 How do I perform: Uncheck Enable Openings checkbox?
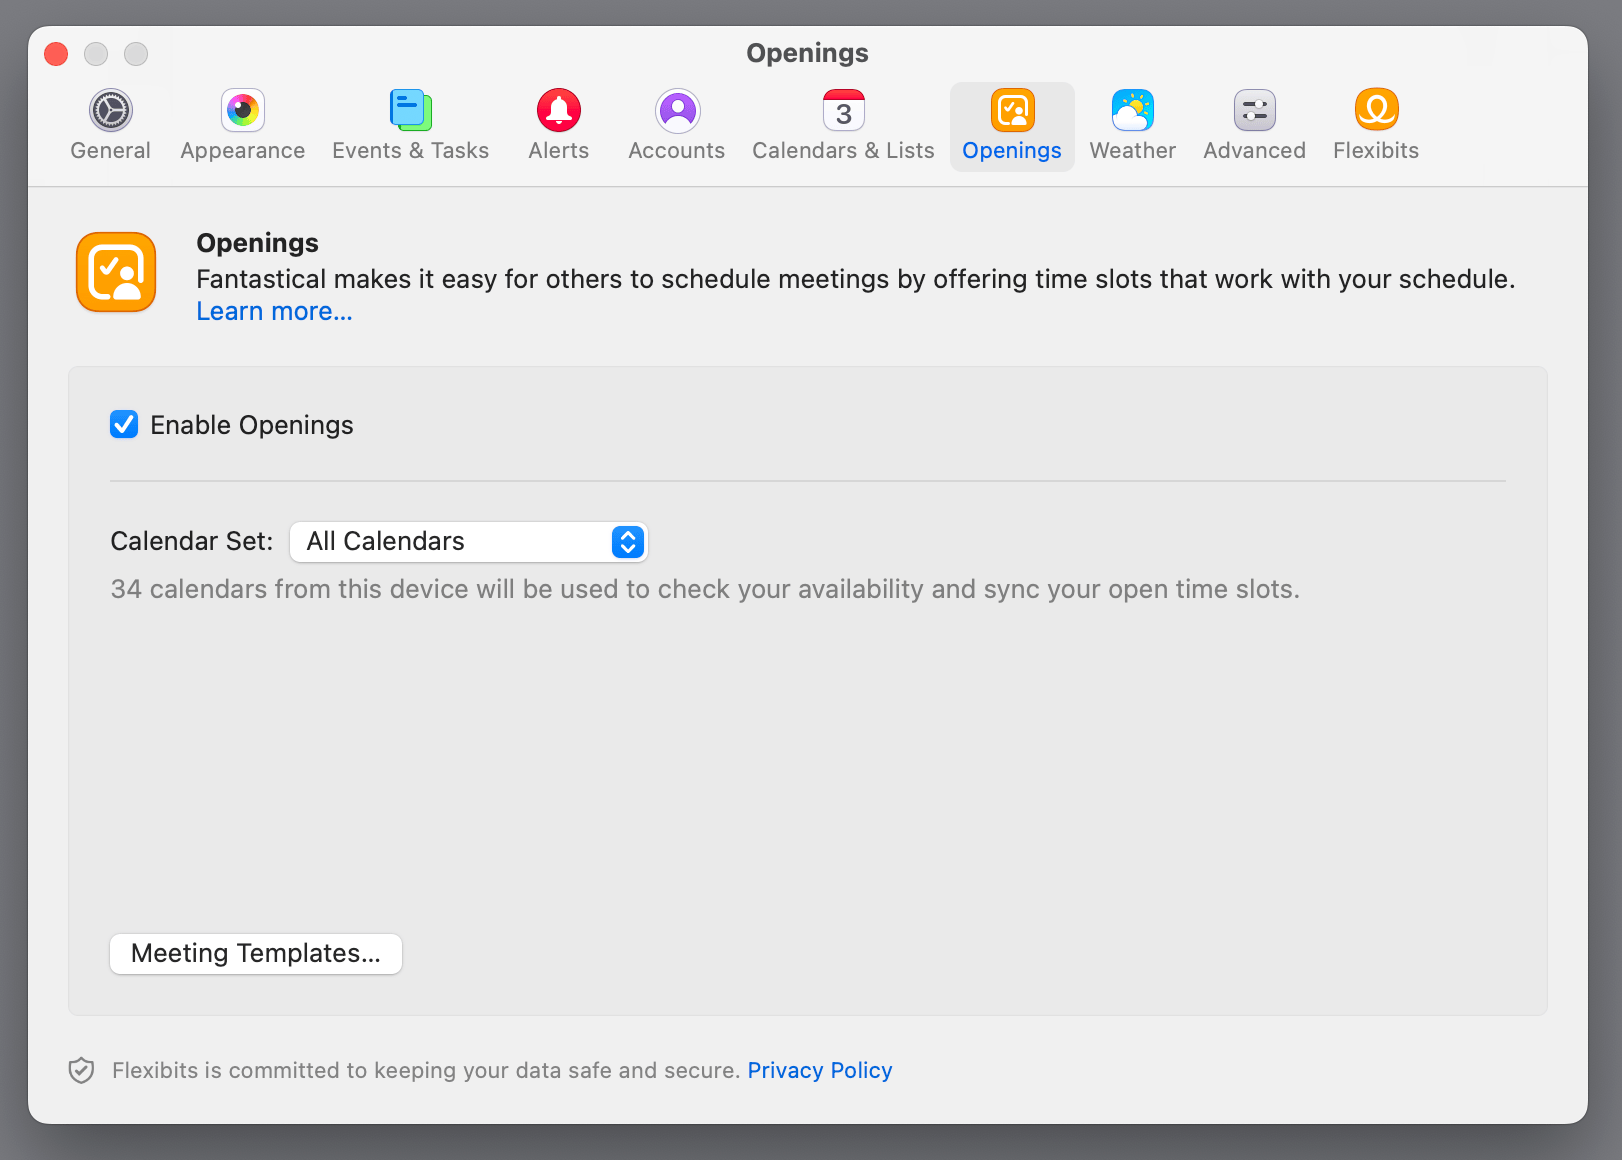coord(124,425)
